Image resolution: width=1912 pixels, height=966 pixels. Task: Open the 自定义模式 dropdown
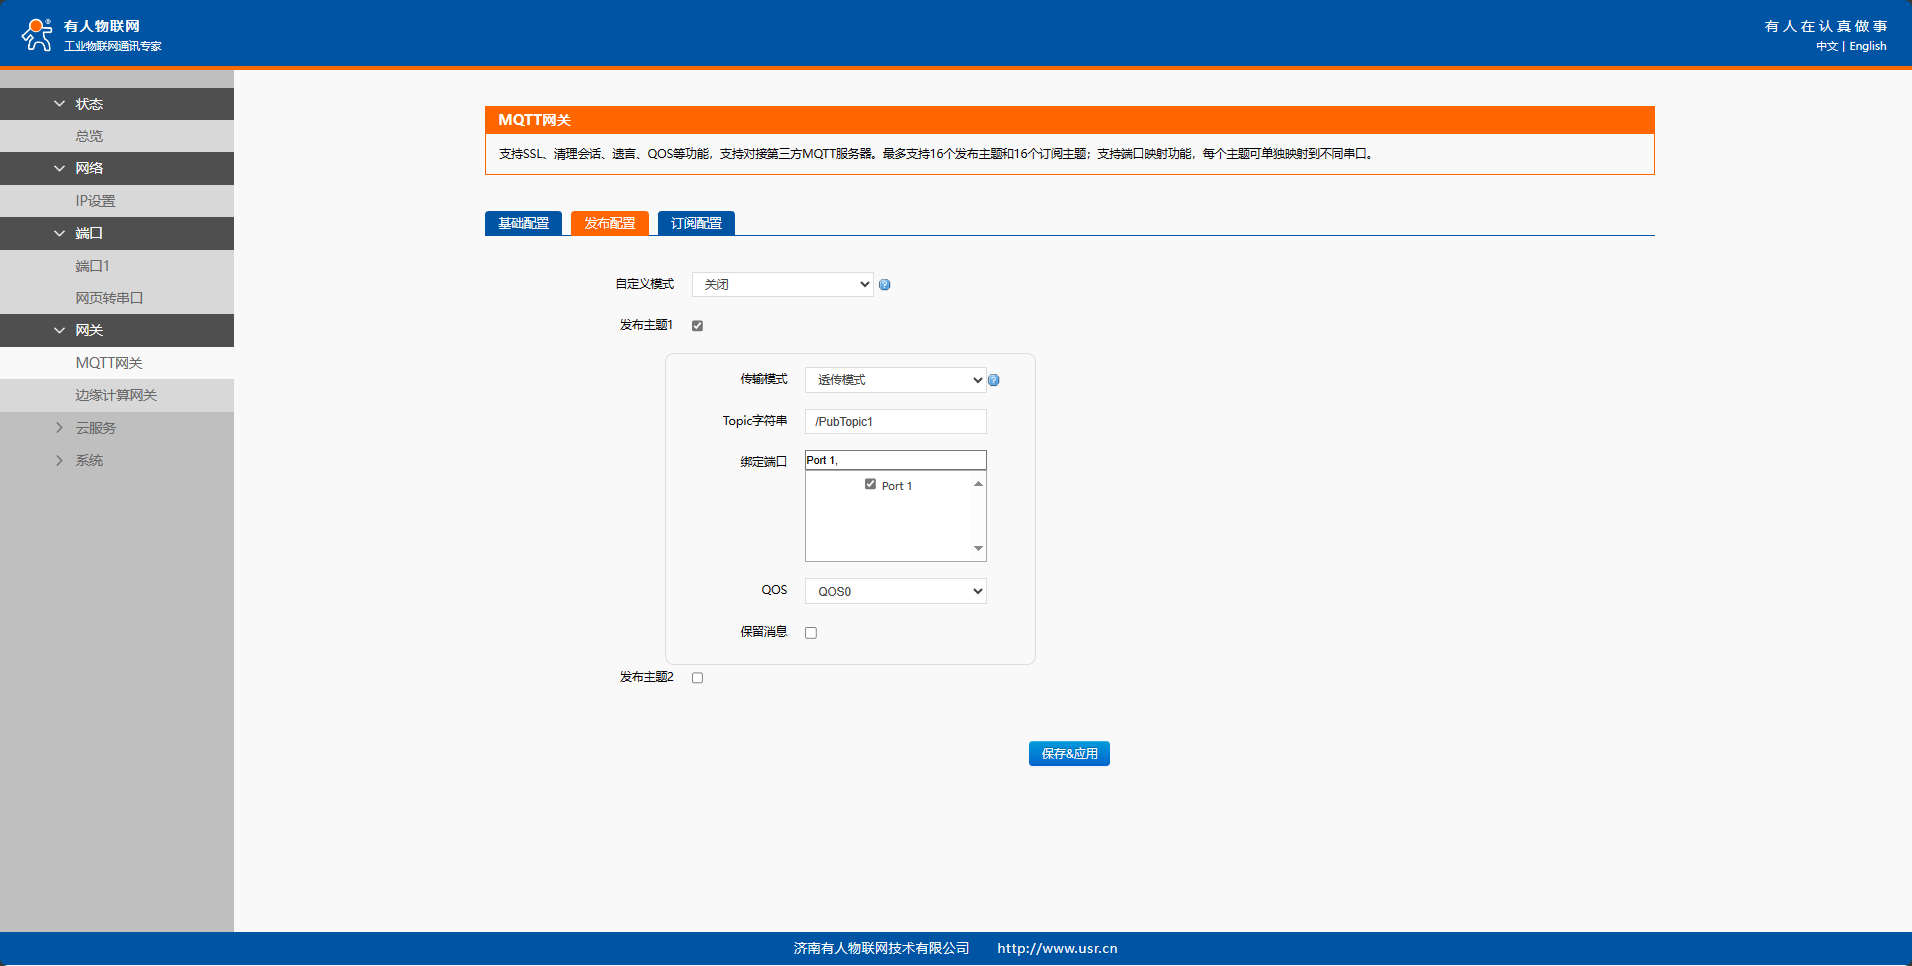tap(782, 285)
